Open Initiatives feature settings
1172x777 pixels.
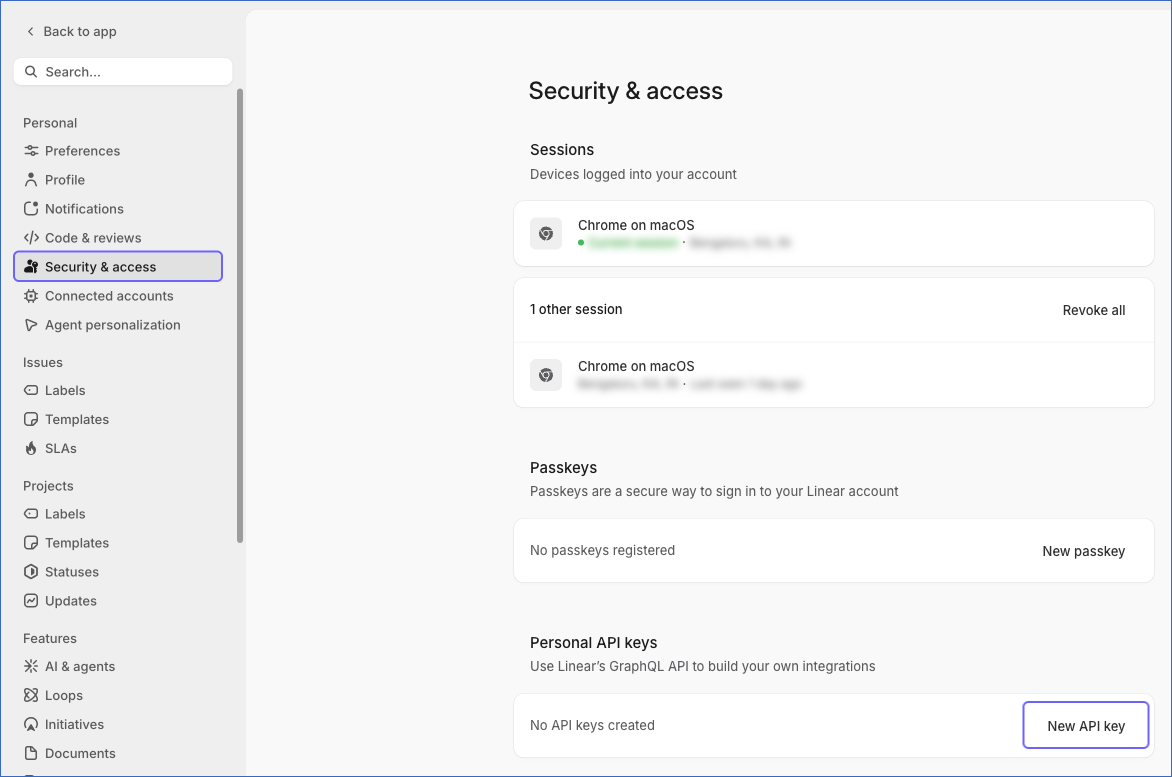pyautogui.click(x=118, y=725)
